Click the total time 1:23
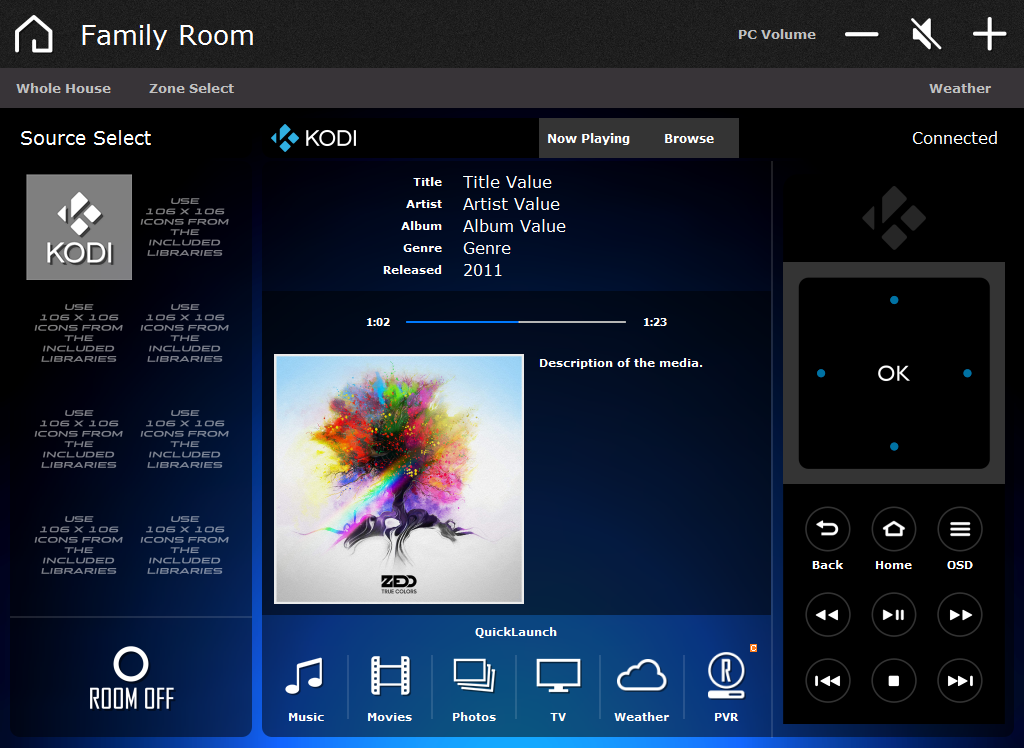This screenshot has width=1024, height=748. (x=655, y=322)
